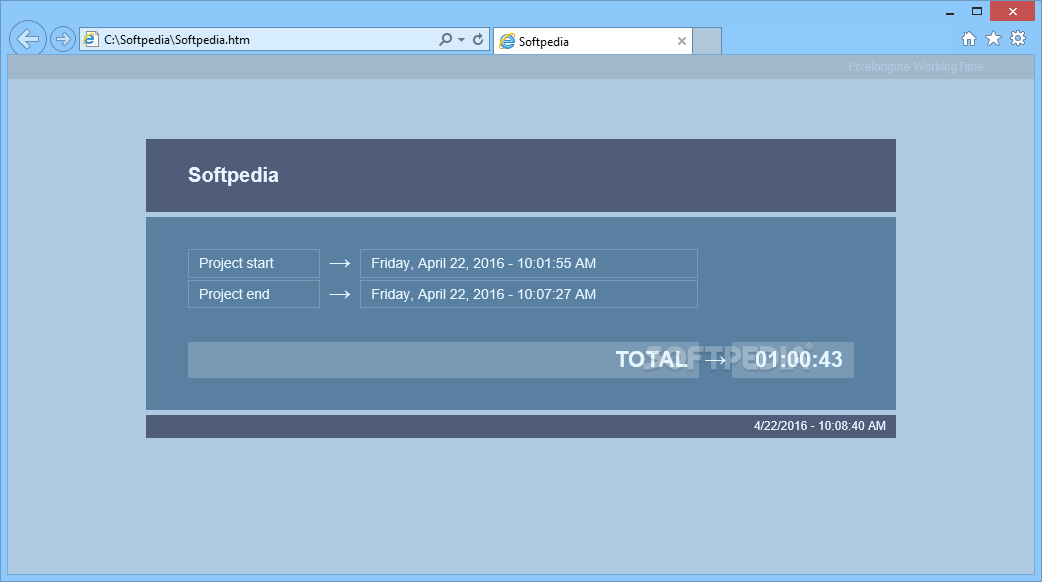Click the Internet Explorer page icon in address bar

(x=91, y=40)
